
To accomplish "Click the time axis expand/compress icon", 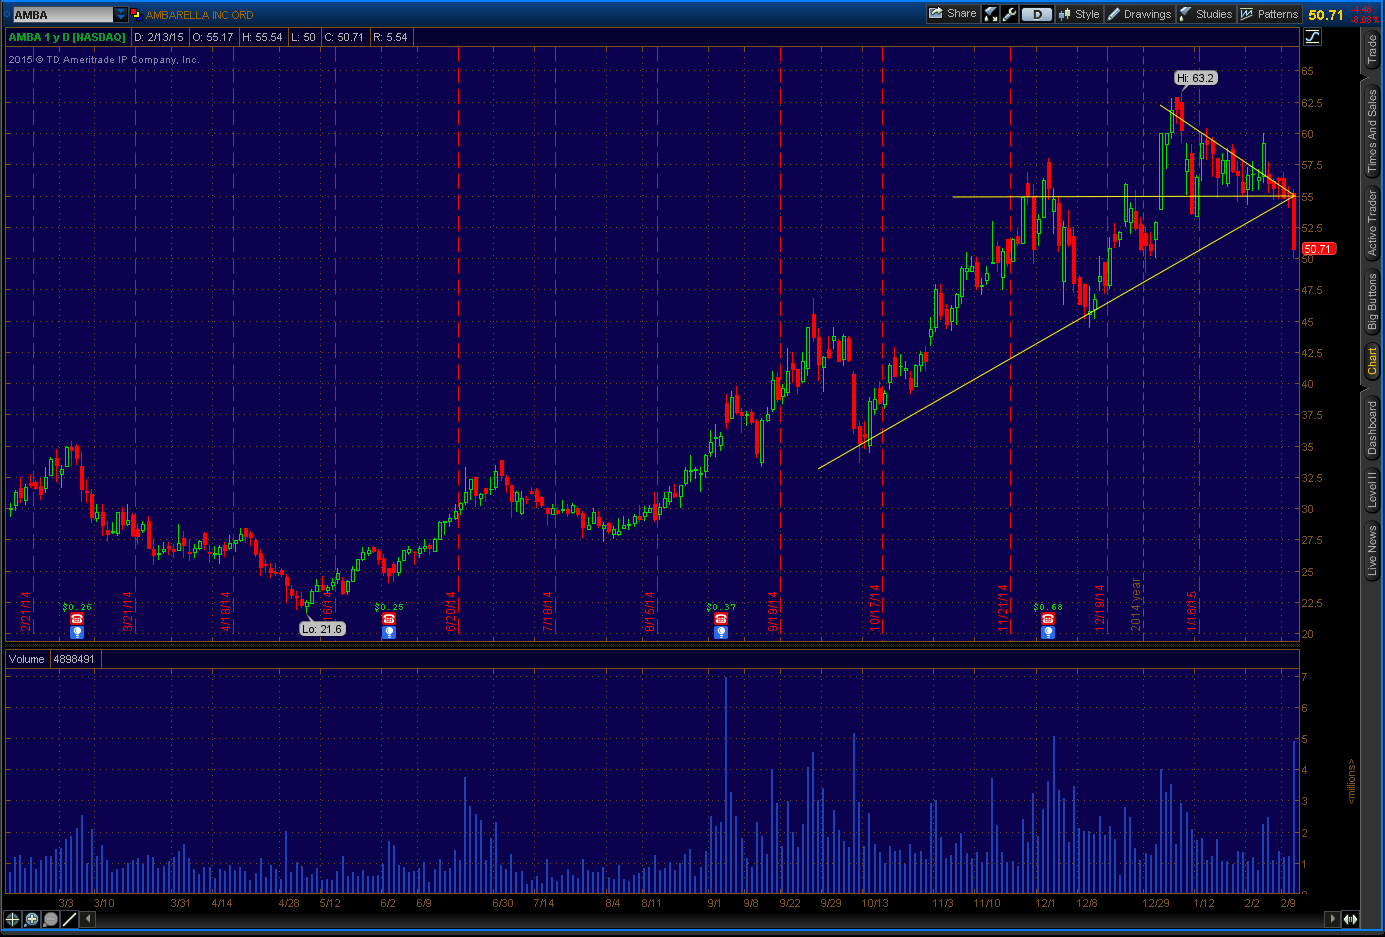I will [1350, 919].
